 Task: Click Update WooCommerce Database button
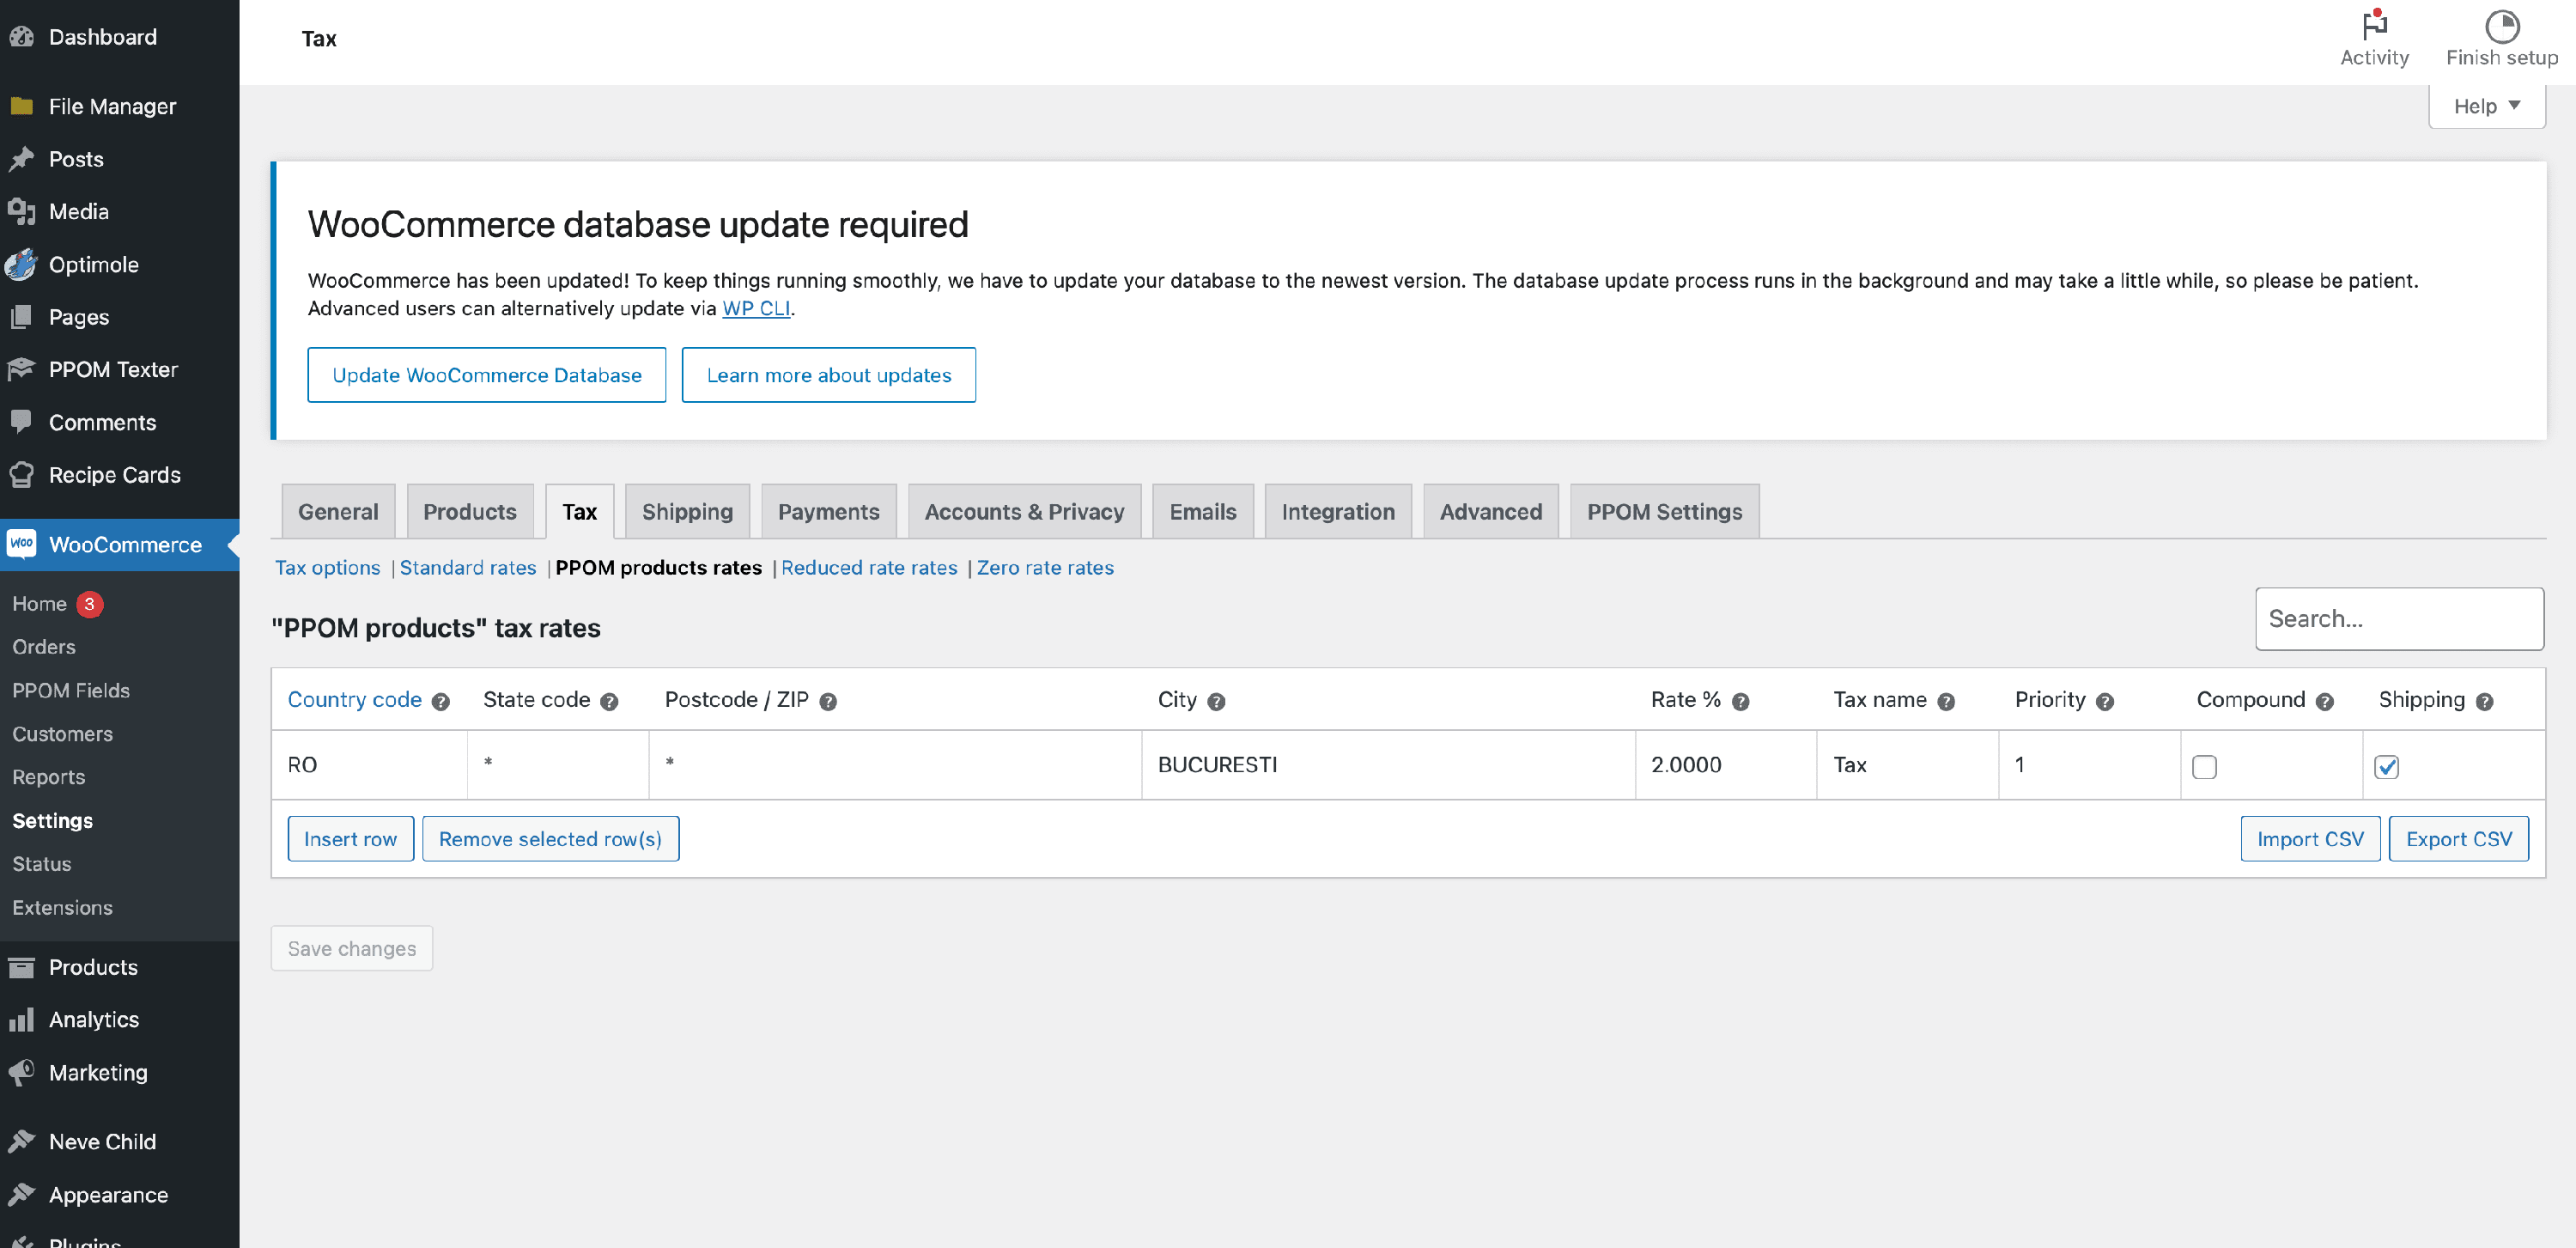pyautogui.click(x=487, y=375)
